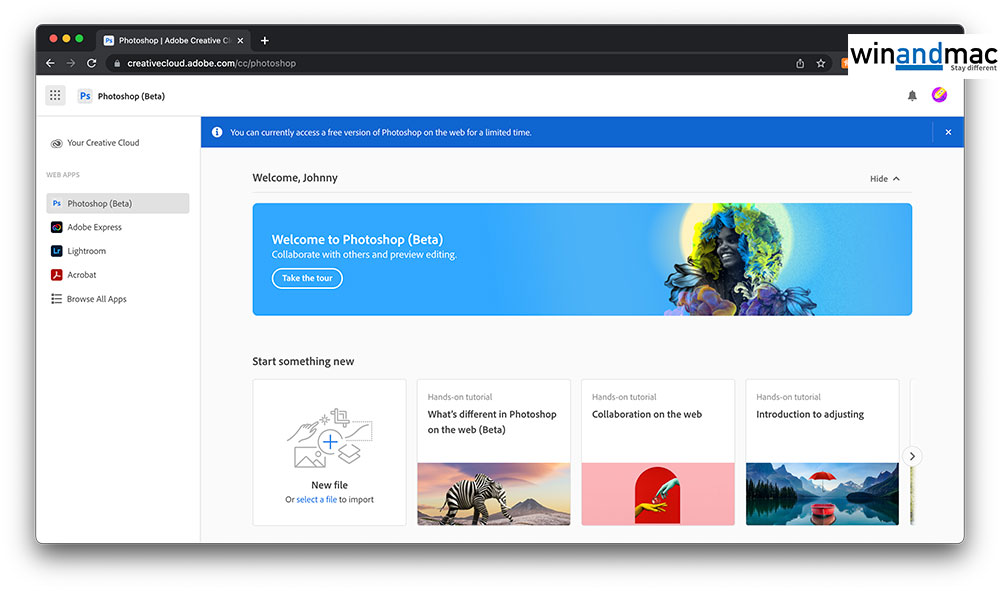Screen dimensions: 1000x591
Task: Select Photoshop (Beta) in sidebar
Action: [x=117, y=203]
